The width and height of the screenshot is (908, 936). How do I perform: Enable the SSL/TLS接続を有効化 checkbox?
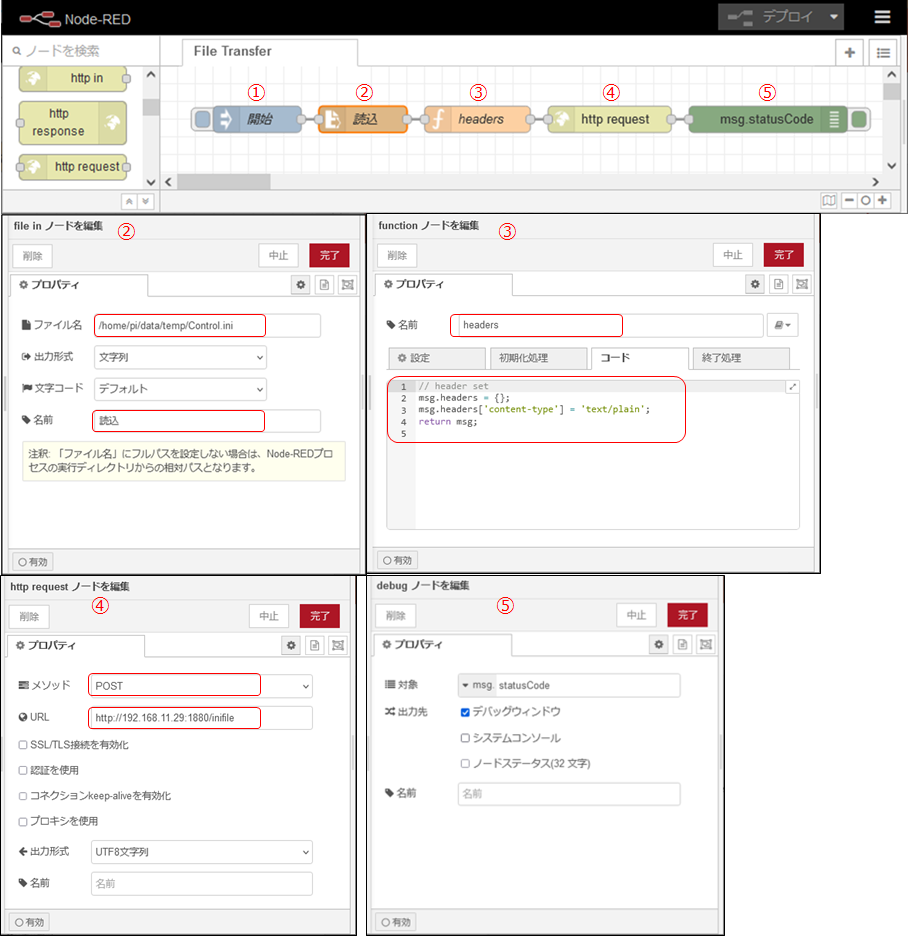click(x=23, y=745)
